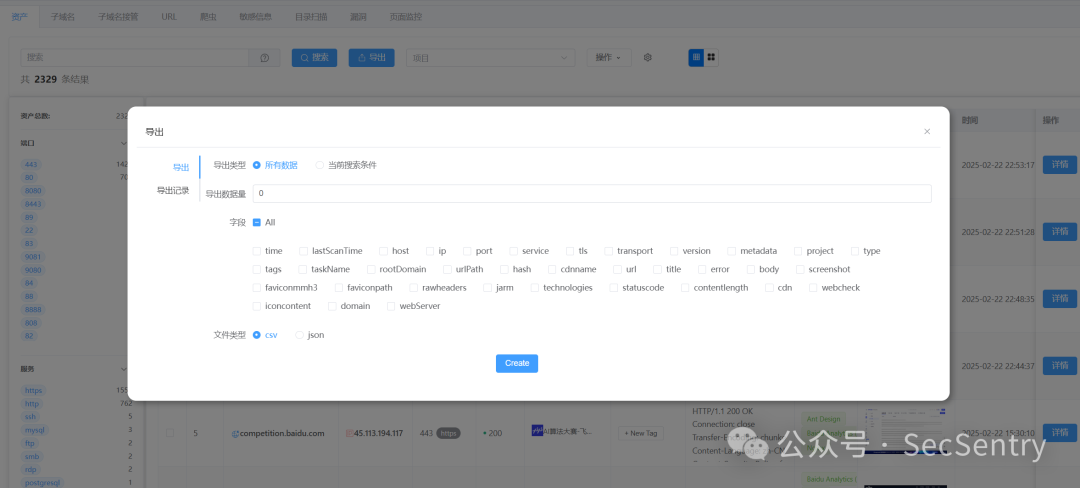
Task: Open the 项目 dropdown
Action: 490,58
